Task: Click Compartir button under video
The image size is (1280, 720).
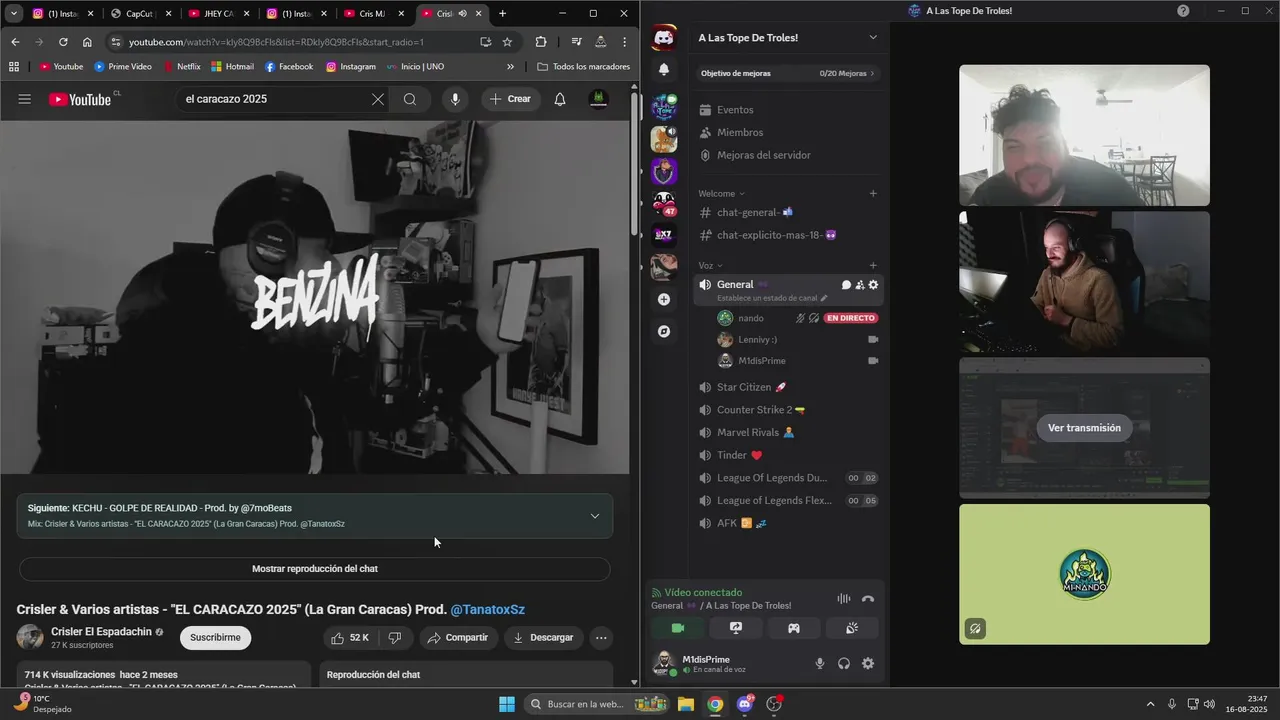Action: [x=458, y=637]
